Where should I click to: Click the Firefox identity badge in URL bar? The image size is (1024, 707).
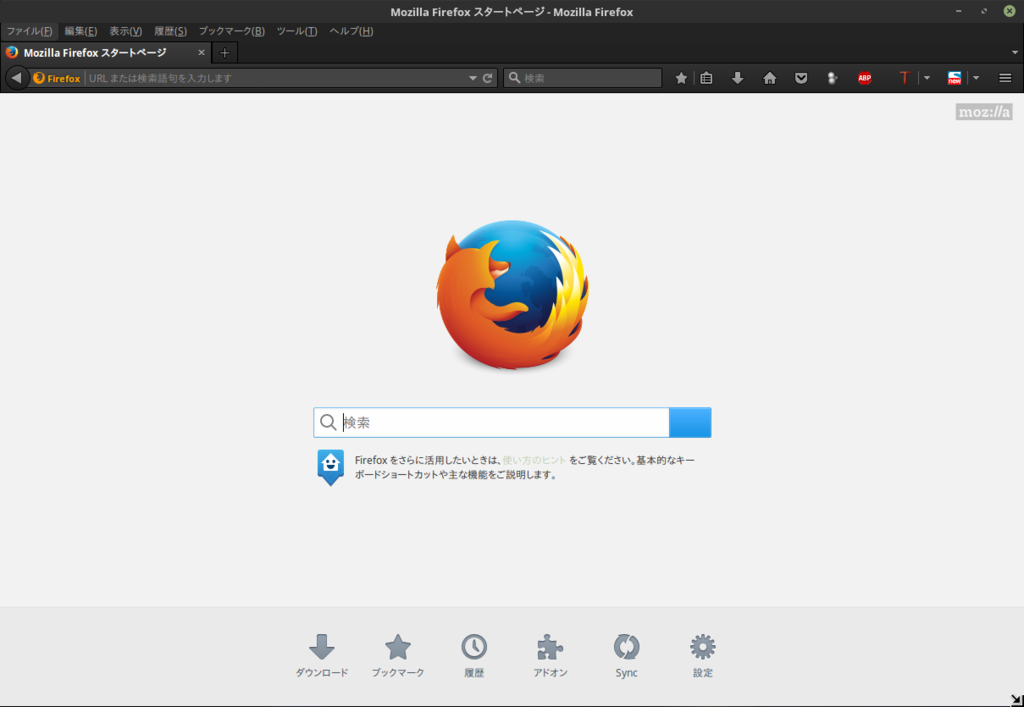(57, 78)
